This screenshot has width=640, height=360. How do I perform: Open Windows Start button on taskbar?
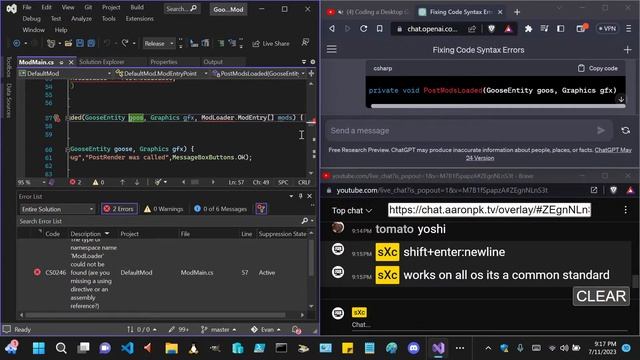(39, 348)
